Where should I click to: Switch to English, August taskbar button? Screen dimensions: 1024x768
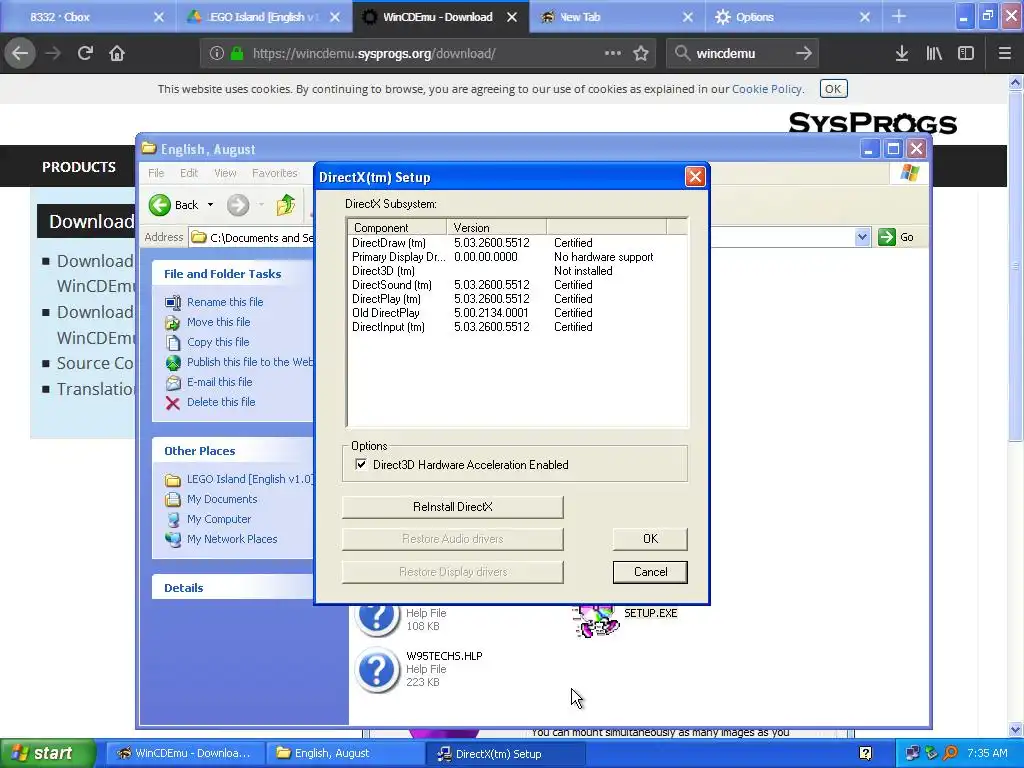point(345,754)
